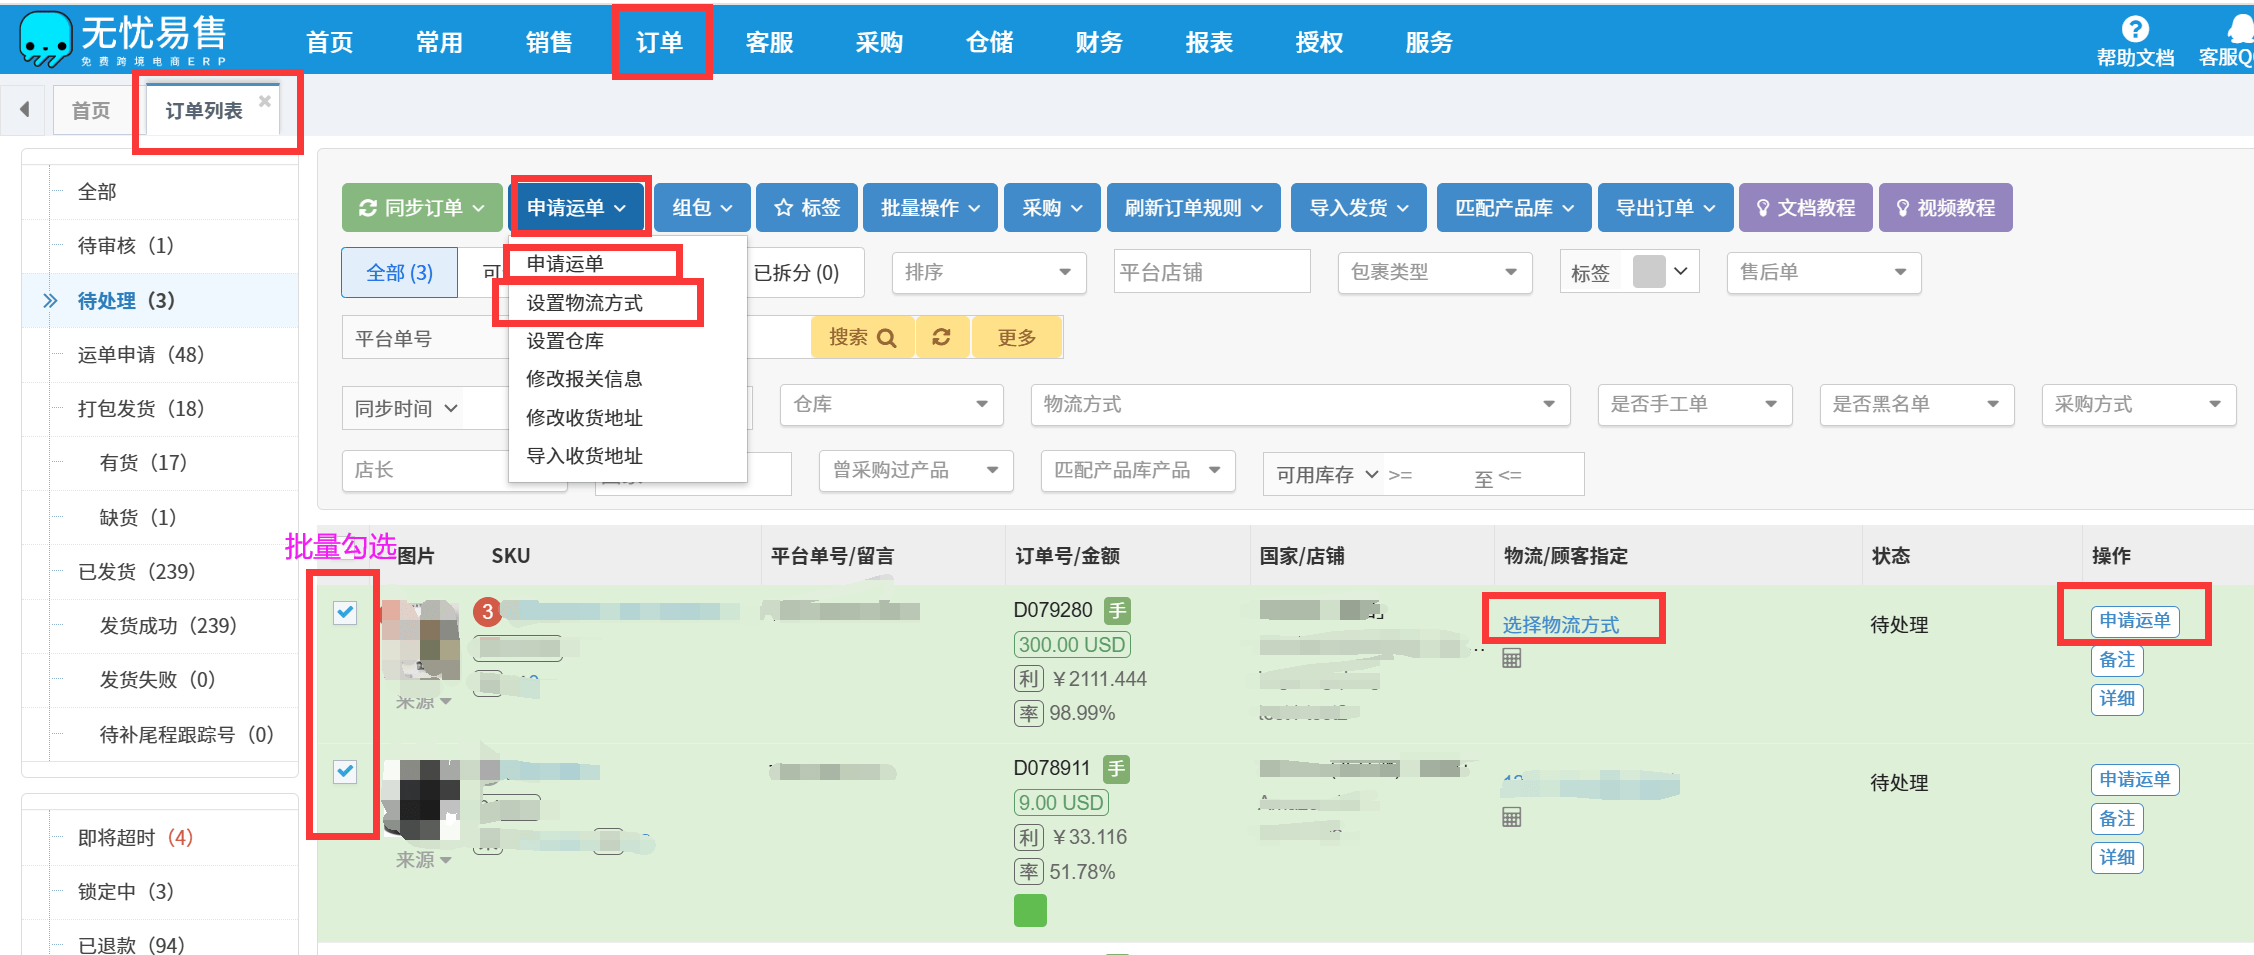Viewport: 2254px width, 955px height.
Task: Expand the 物流方式 filter dropdown
Action: (x=1298, y=405)
